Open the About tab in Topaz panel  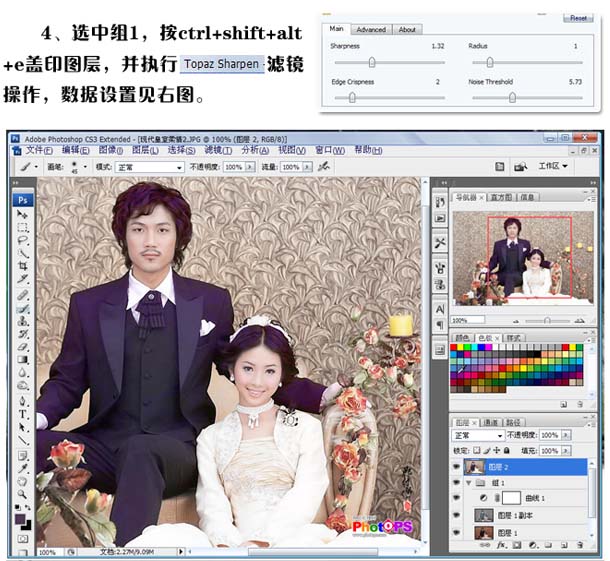point(407,30)
